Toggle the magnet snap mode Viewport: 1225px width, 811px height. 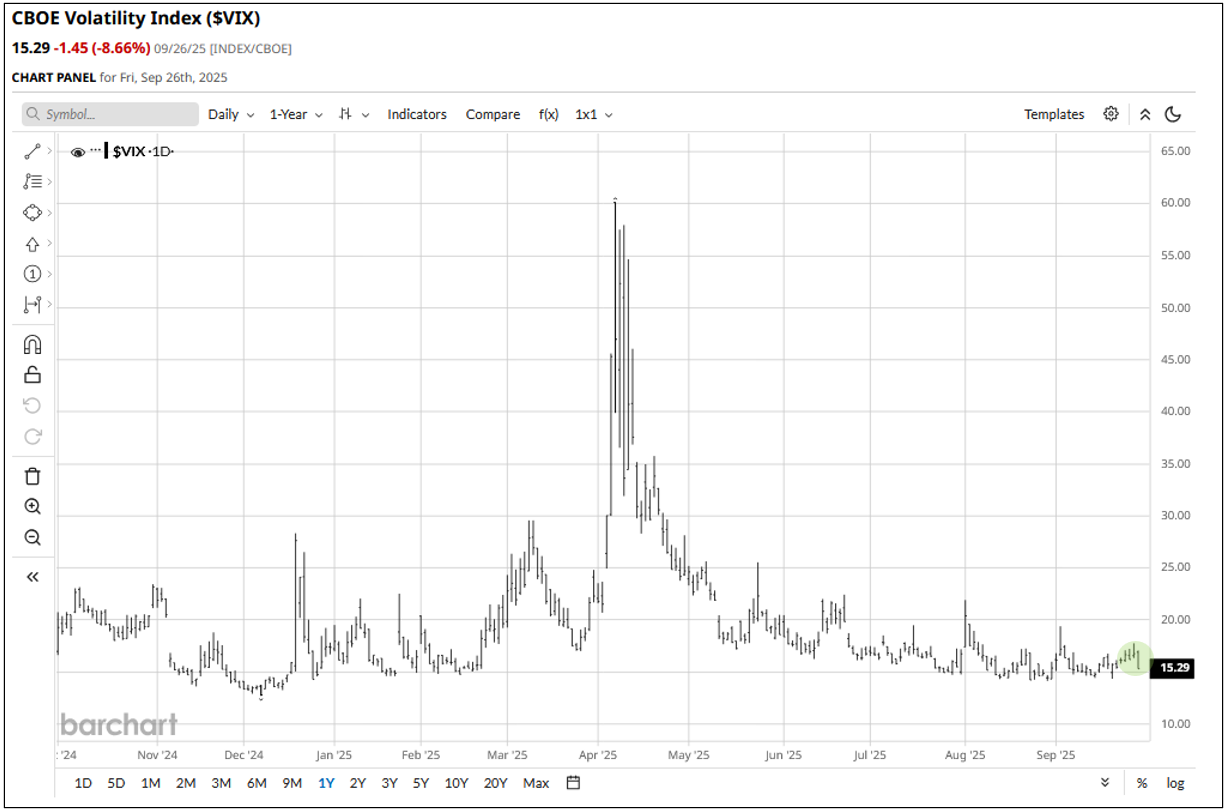point(32,345)
